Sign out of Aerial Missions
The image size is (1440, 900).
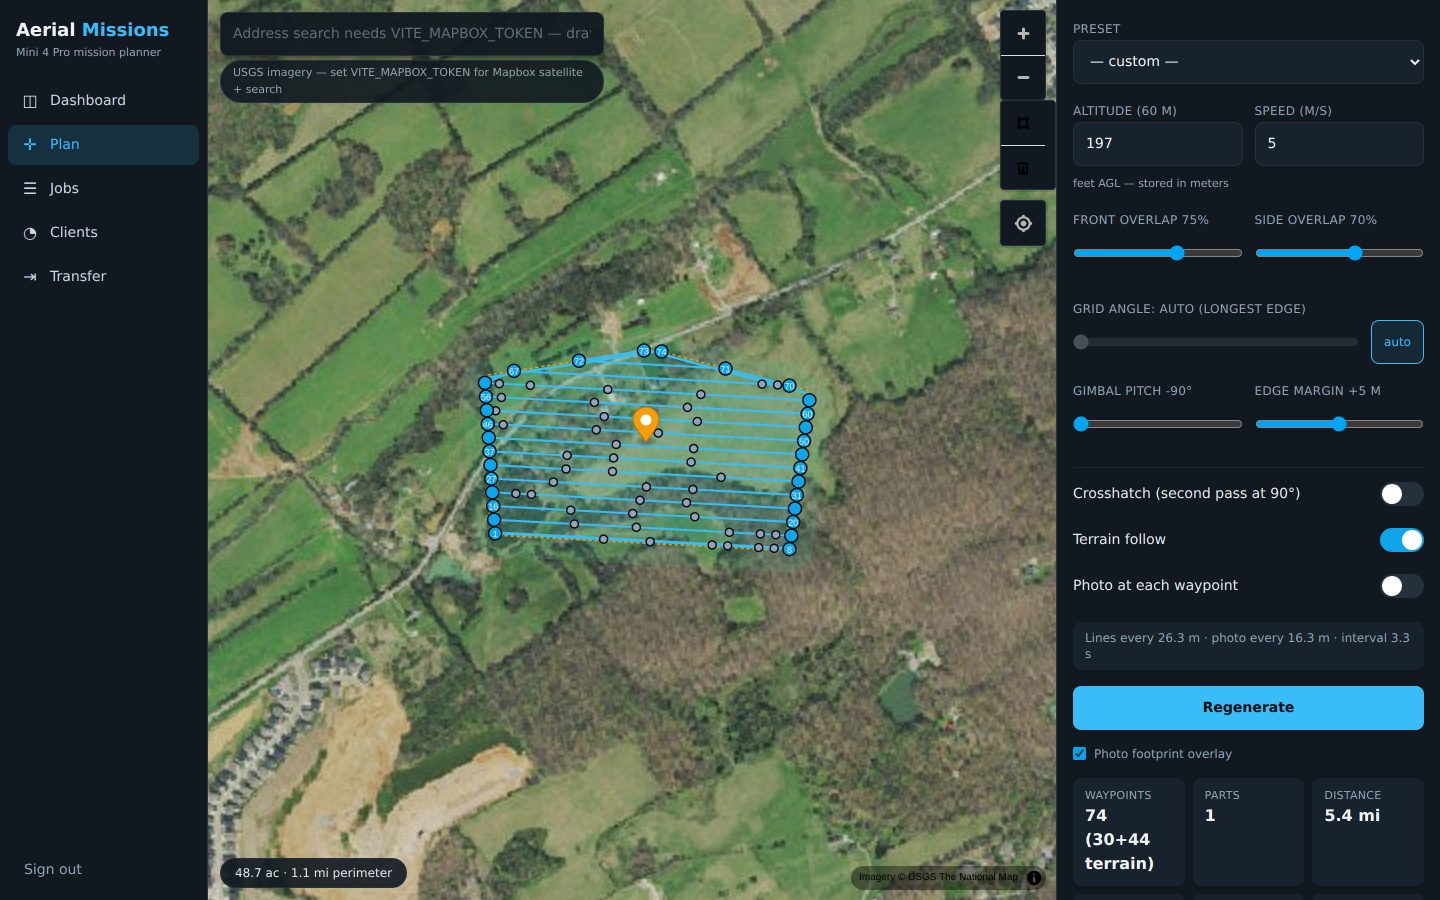(53, 869)
